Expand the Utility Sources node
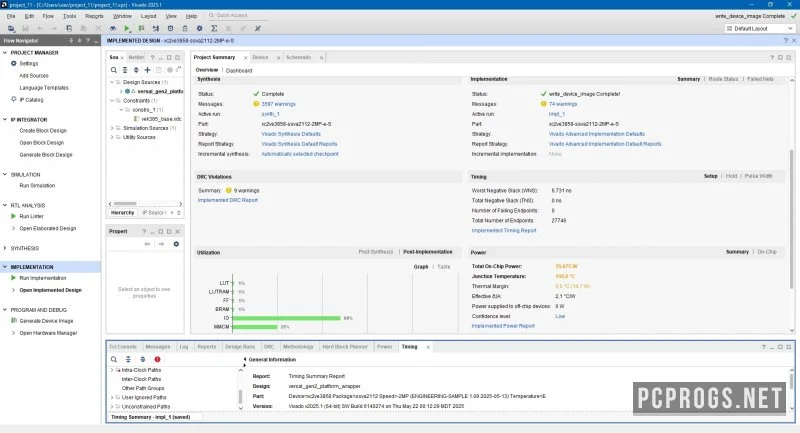 coord(112,137)
